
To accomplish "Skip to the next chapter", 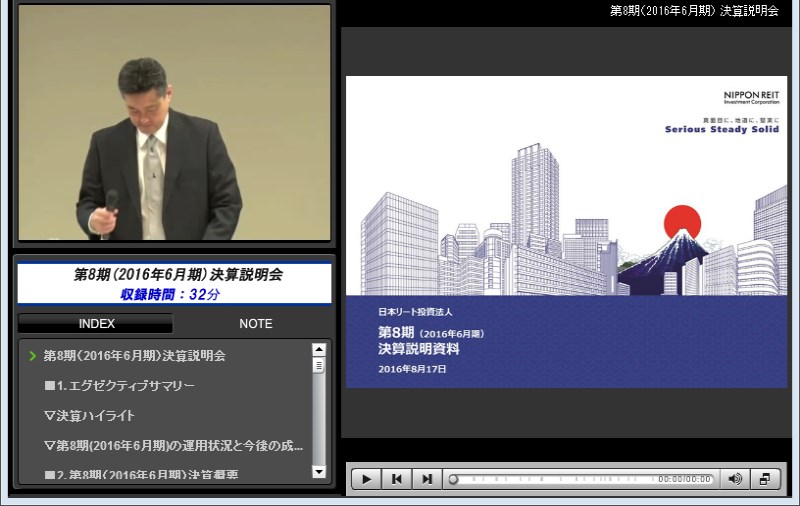I will pos(427,479).
